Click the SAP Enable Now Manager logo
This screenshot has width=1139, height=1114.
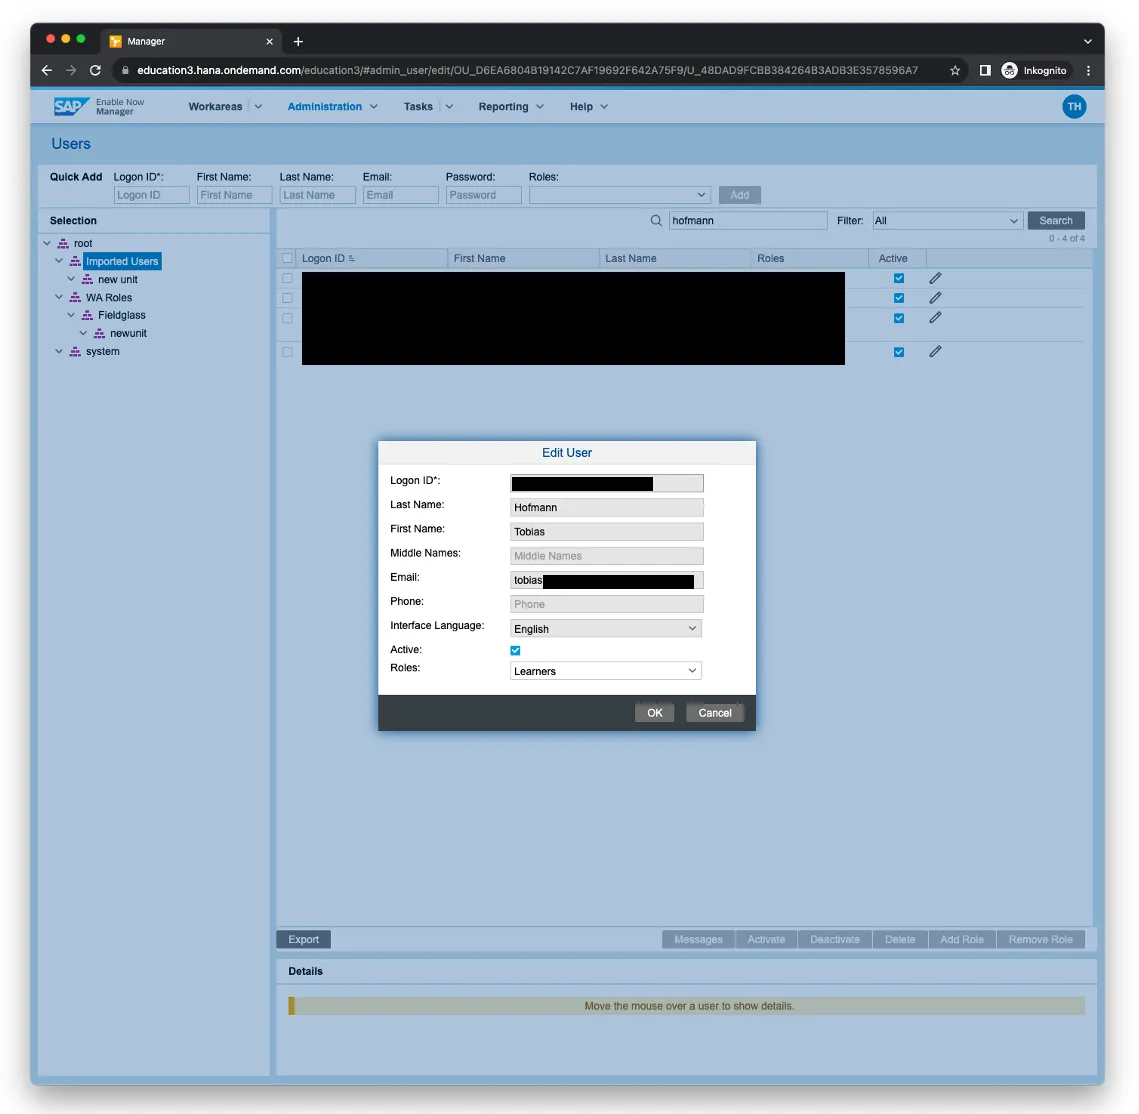click(99, 107)
